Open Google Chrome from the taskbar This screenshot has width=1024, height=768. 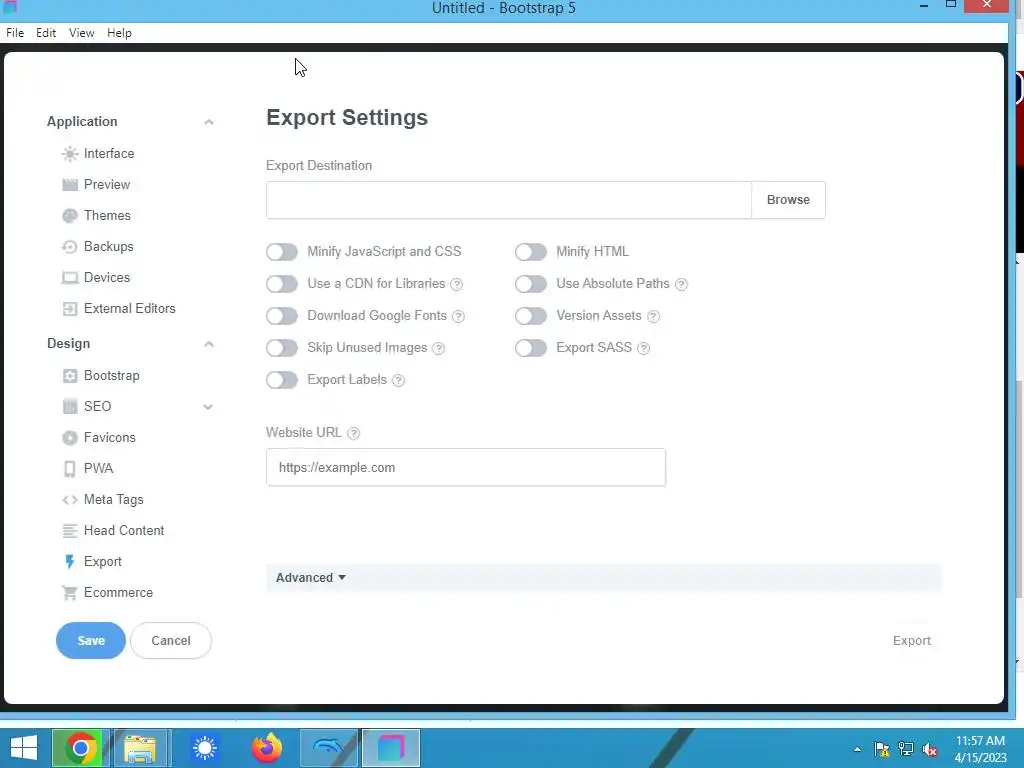[81, 748]
